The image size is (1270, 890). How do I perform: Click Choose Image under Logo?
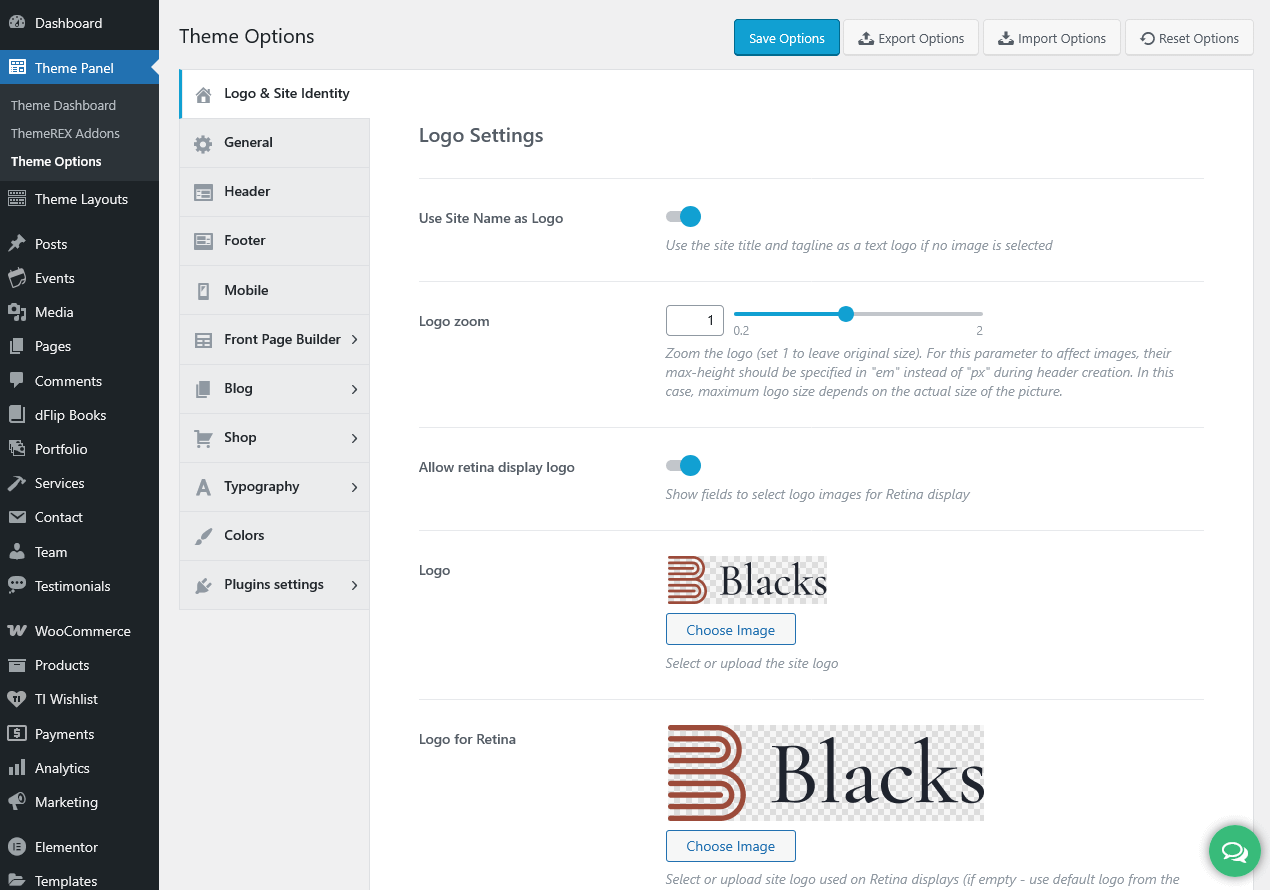[731, 630]
